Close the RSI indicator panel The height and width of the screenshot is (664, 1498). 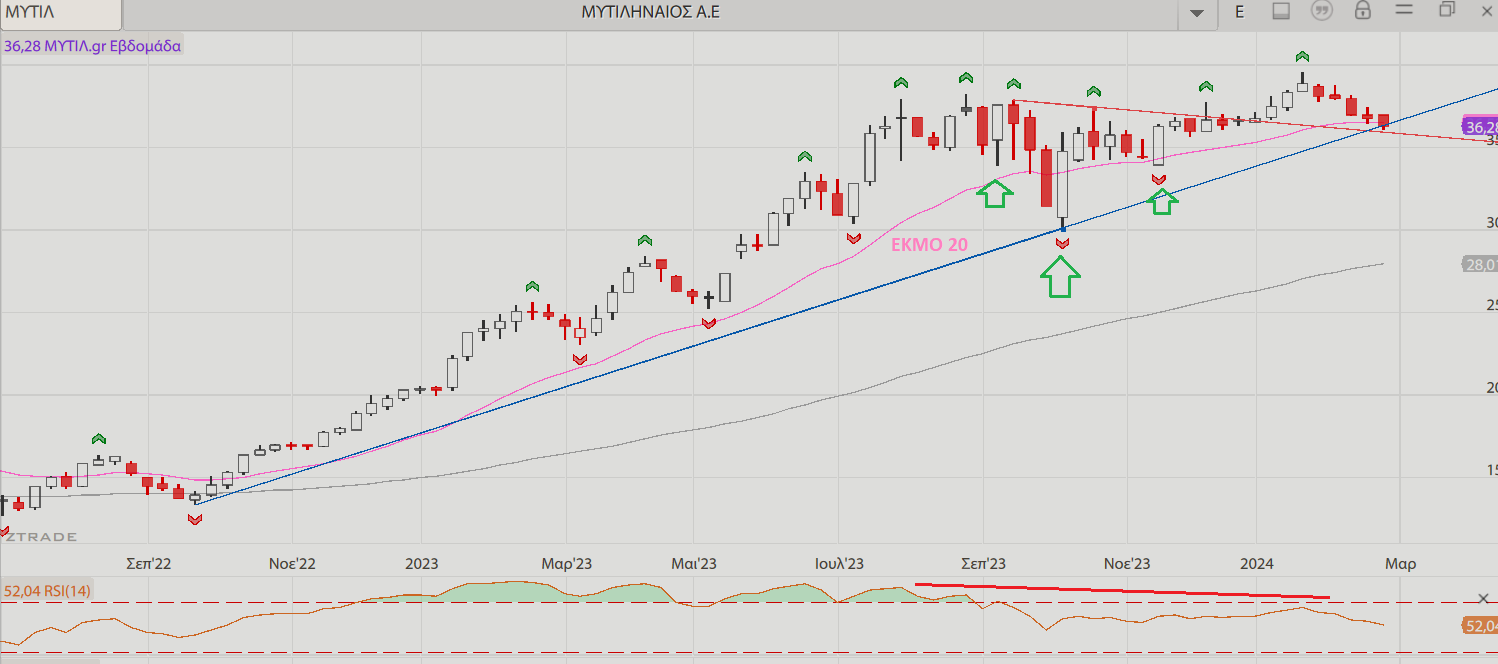(1483, 598)
